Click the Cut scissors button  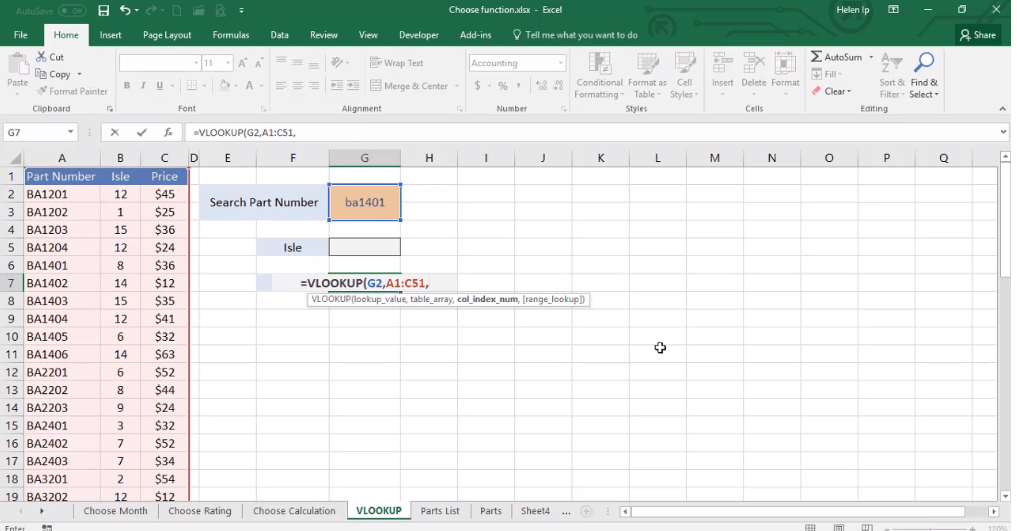coord(50,57)
